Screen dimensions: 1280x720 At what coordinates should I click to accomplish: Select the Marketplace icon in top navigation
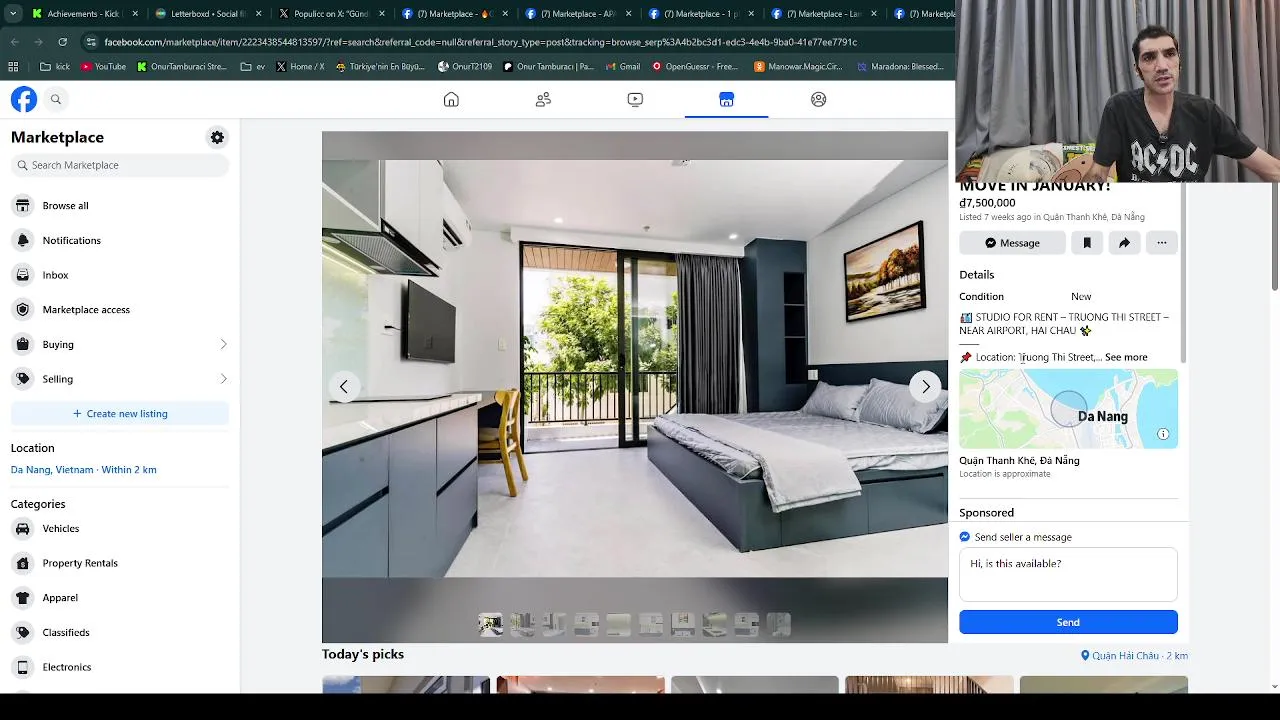click(x=726, y=99)
